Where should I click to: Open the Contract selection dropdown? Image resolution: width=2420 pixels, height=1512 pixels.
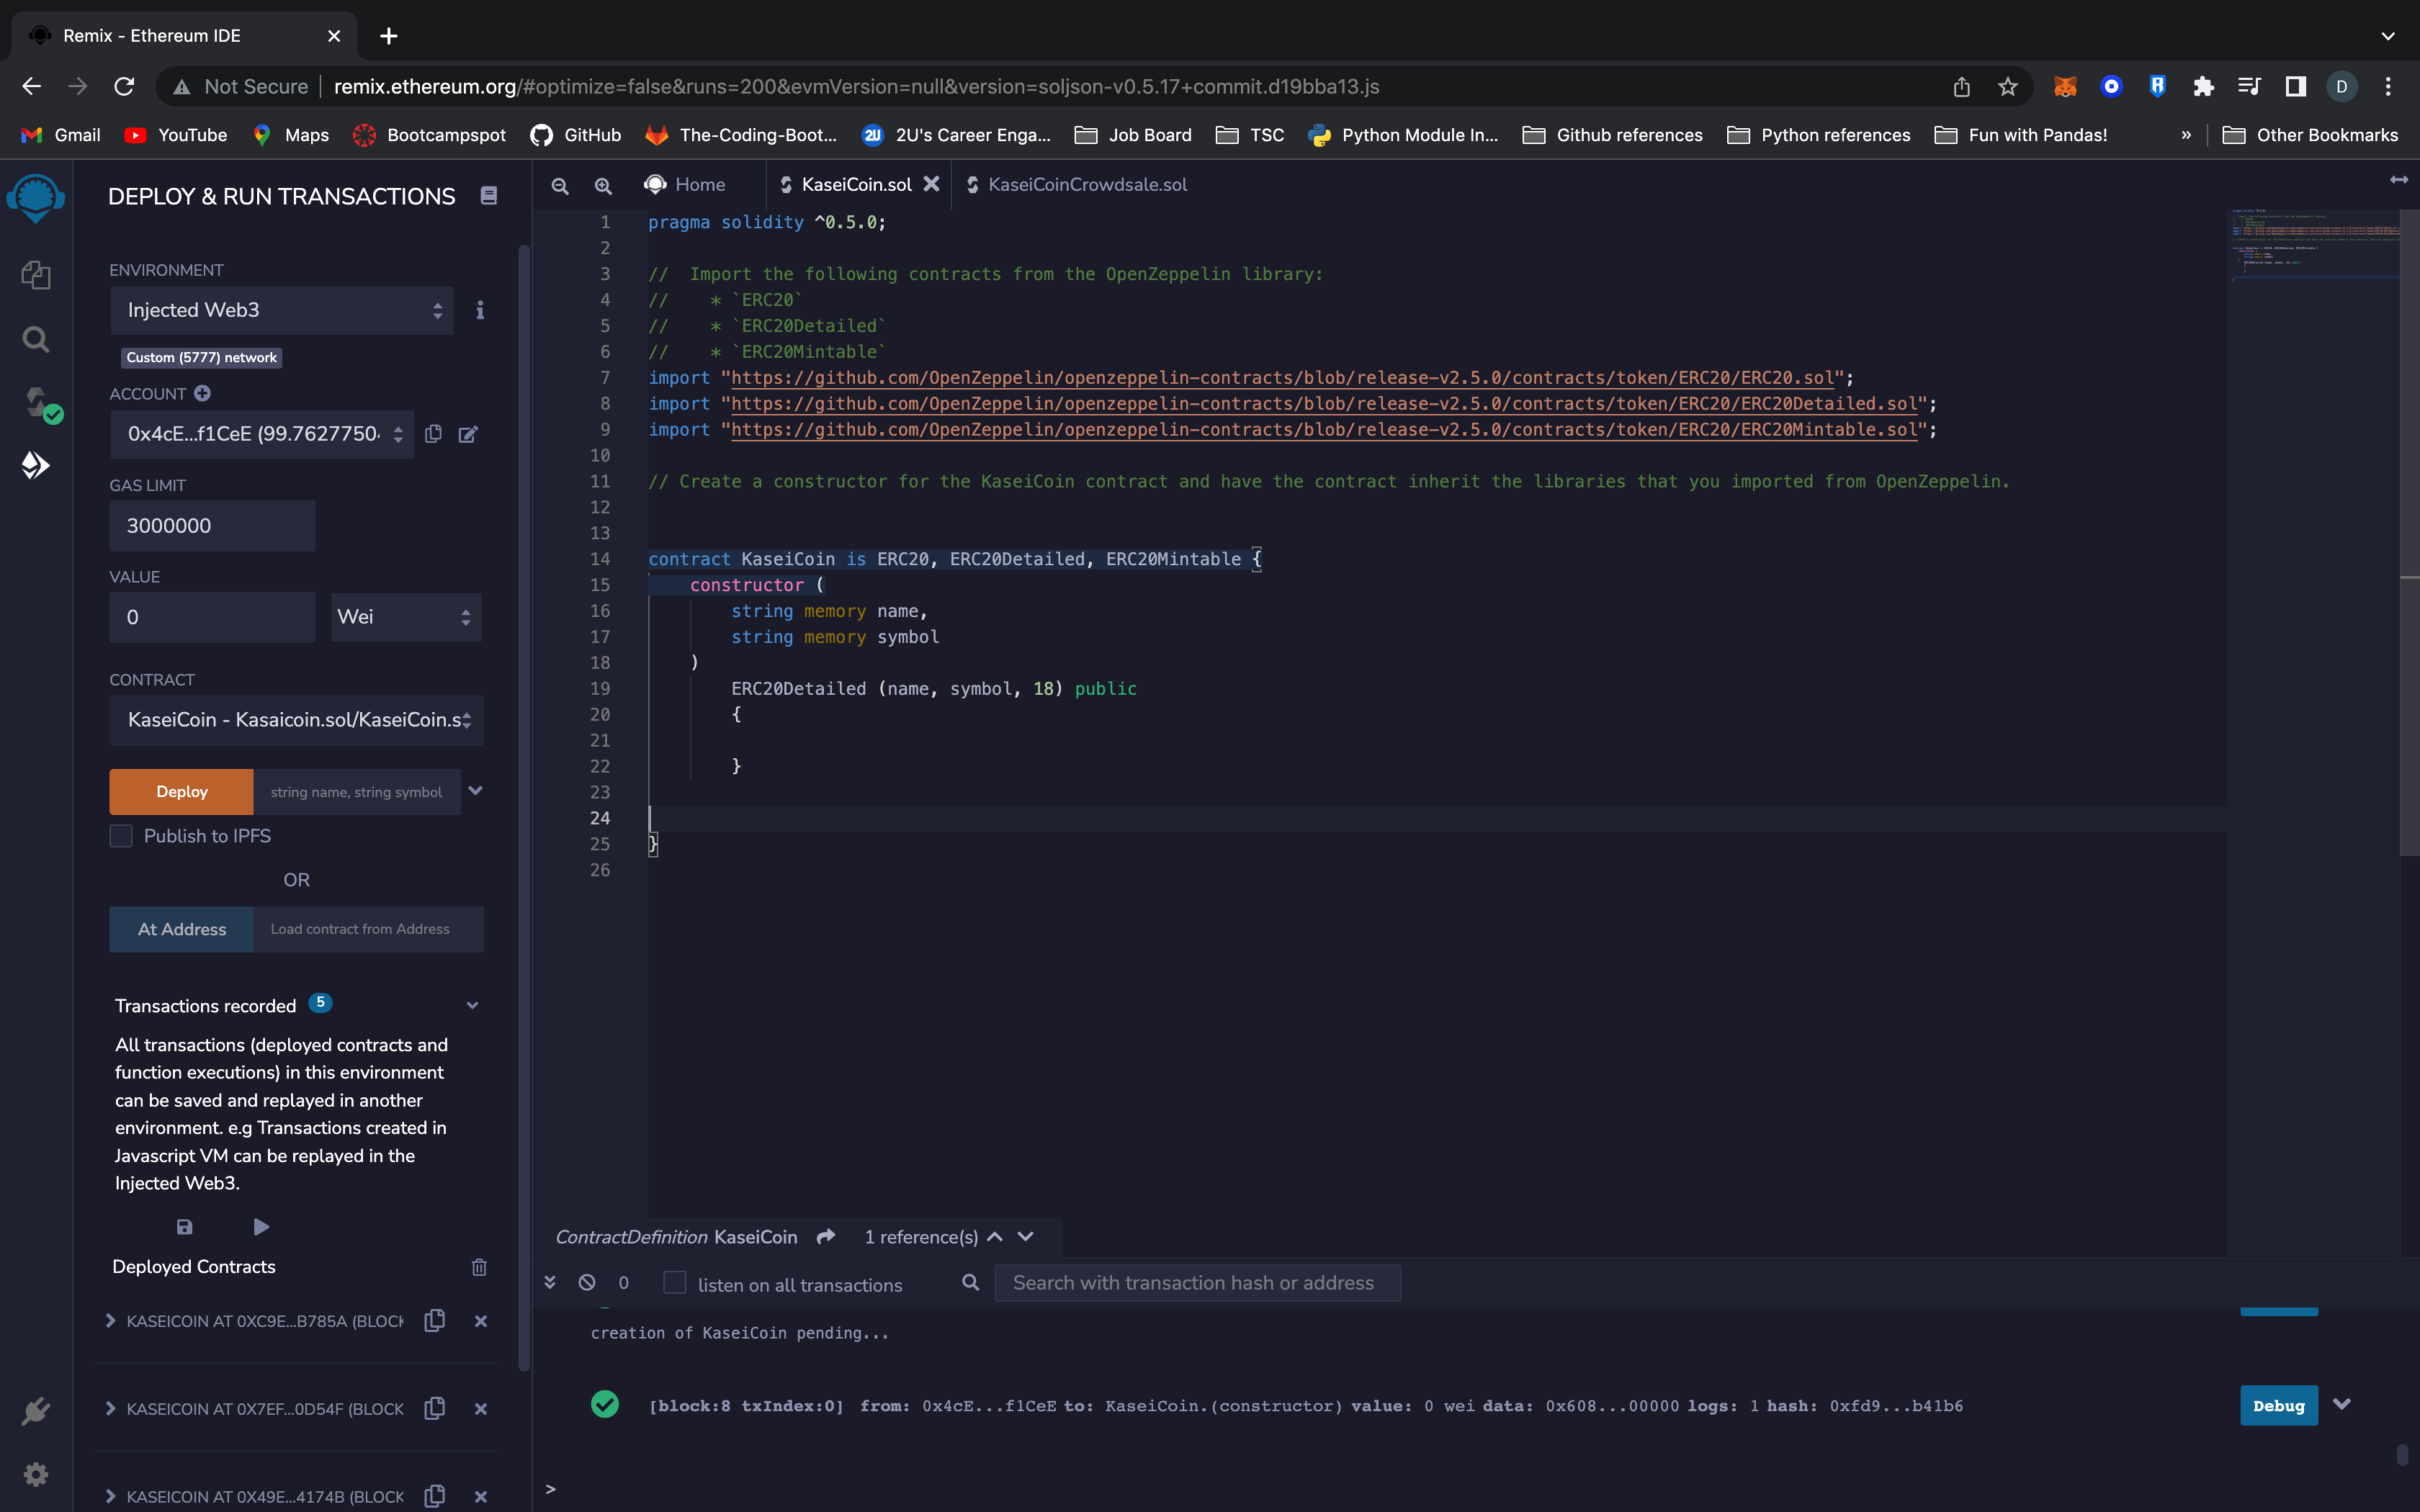(x=296, y=720)
